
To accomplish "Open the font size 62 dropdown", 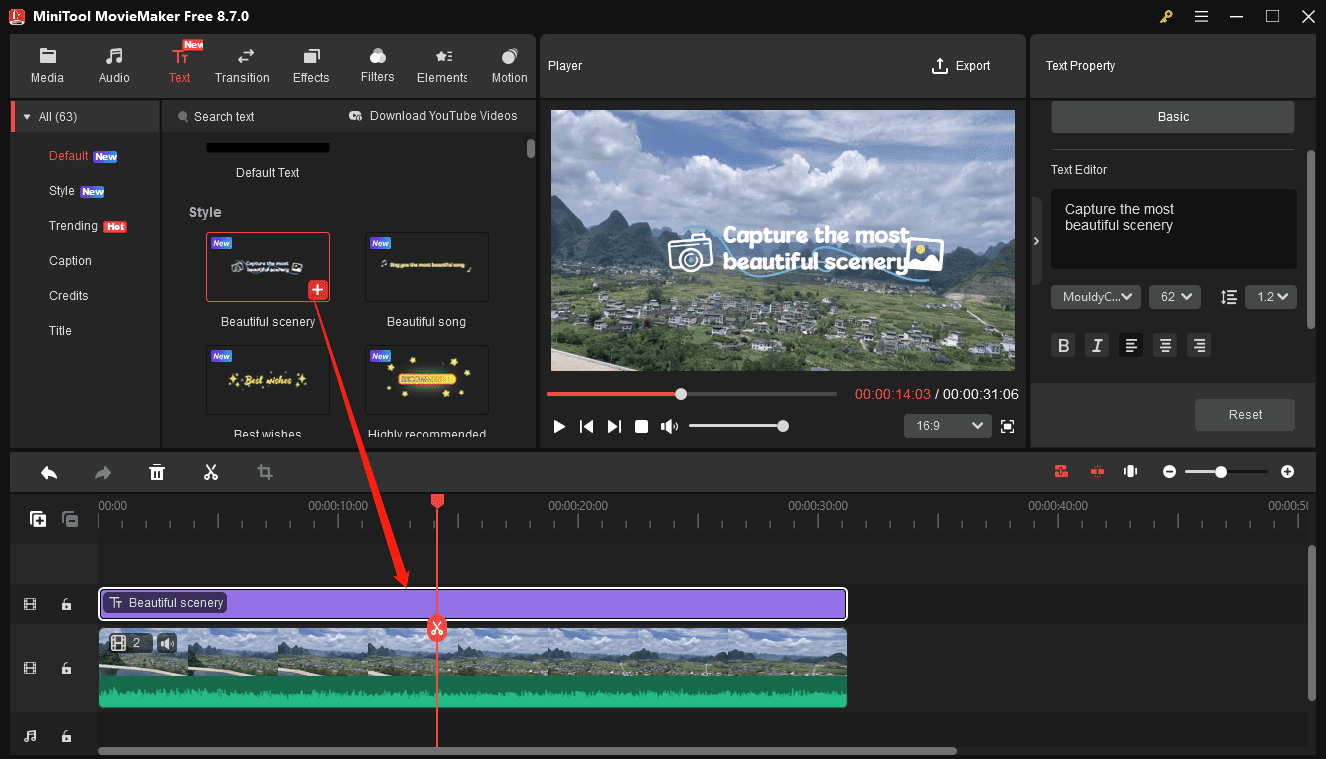I will point(1175,296).
